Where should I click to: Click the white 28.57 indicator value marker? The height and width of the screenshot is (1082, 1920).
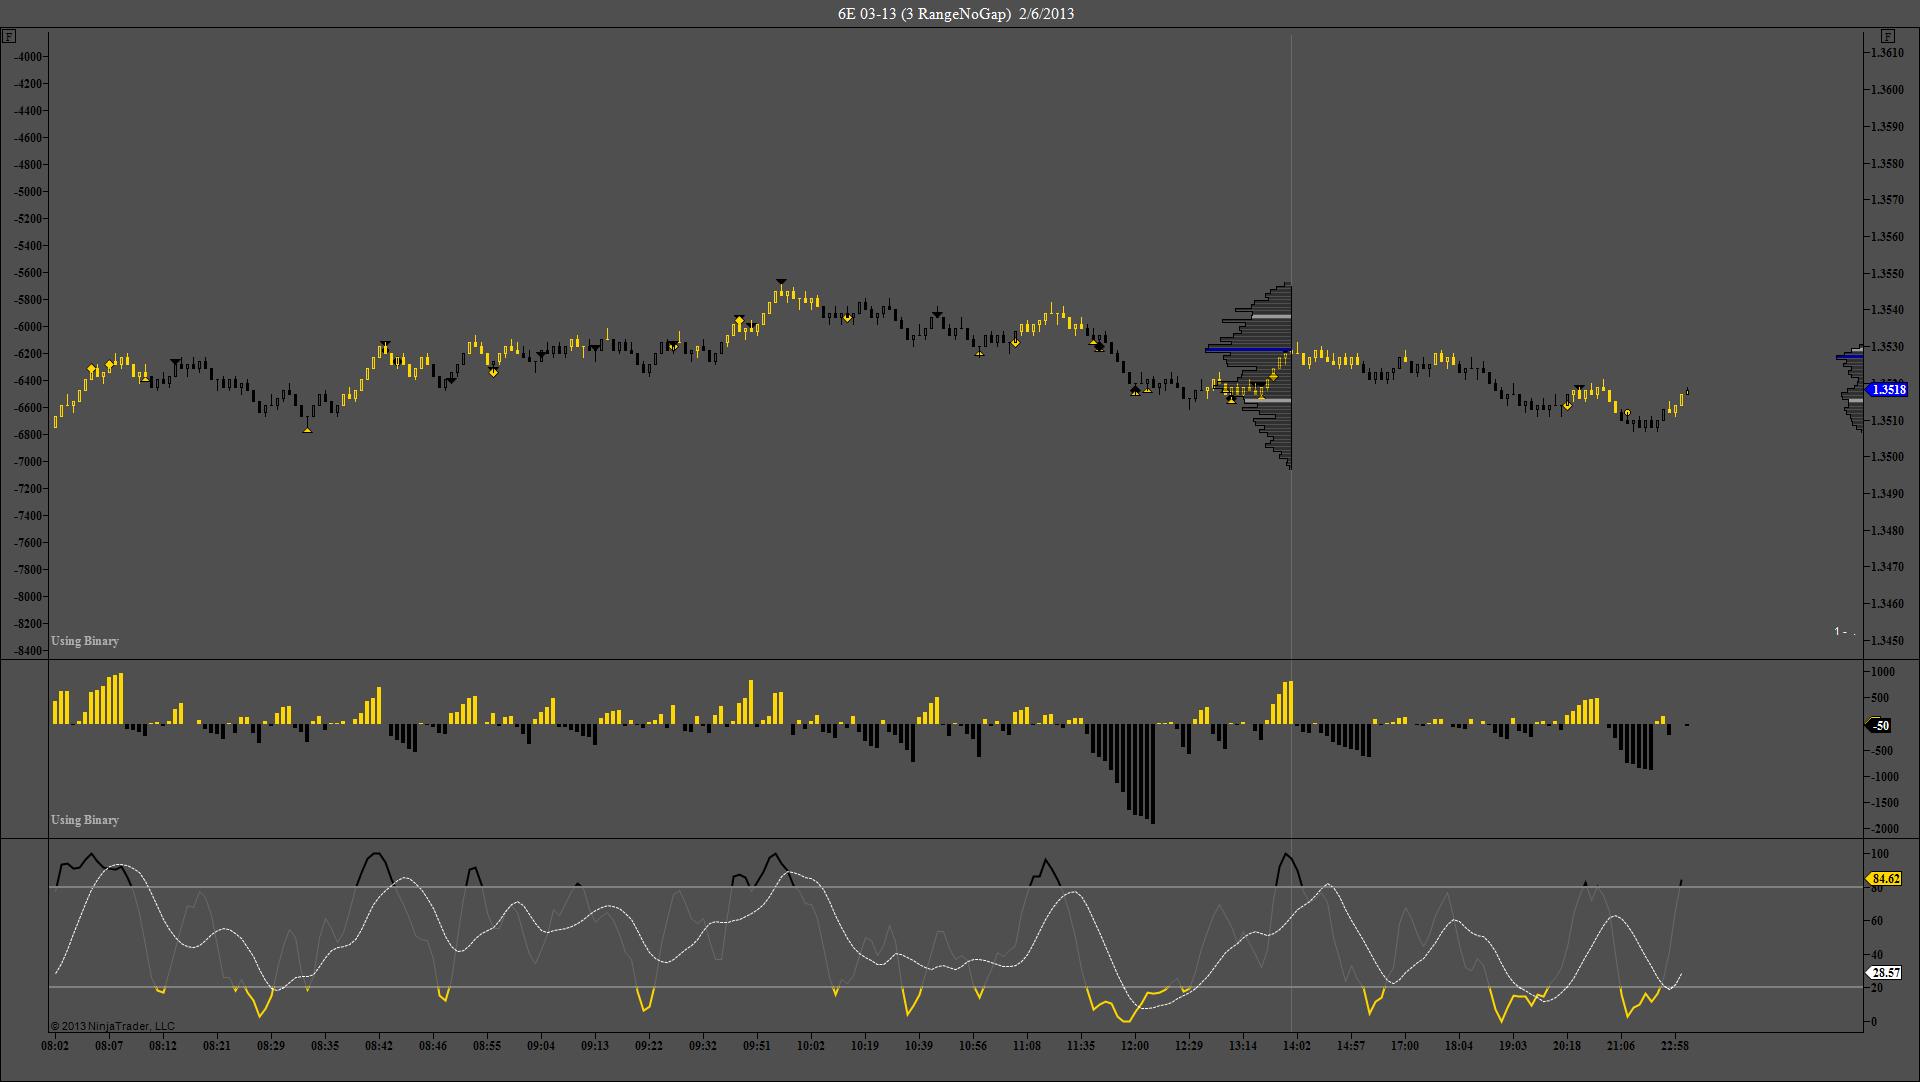[x=1885, y=972]
